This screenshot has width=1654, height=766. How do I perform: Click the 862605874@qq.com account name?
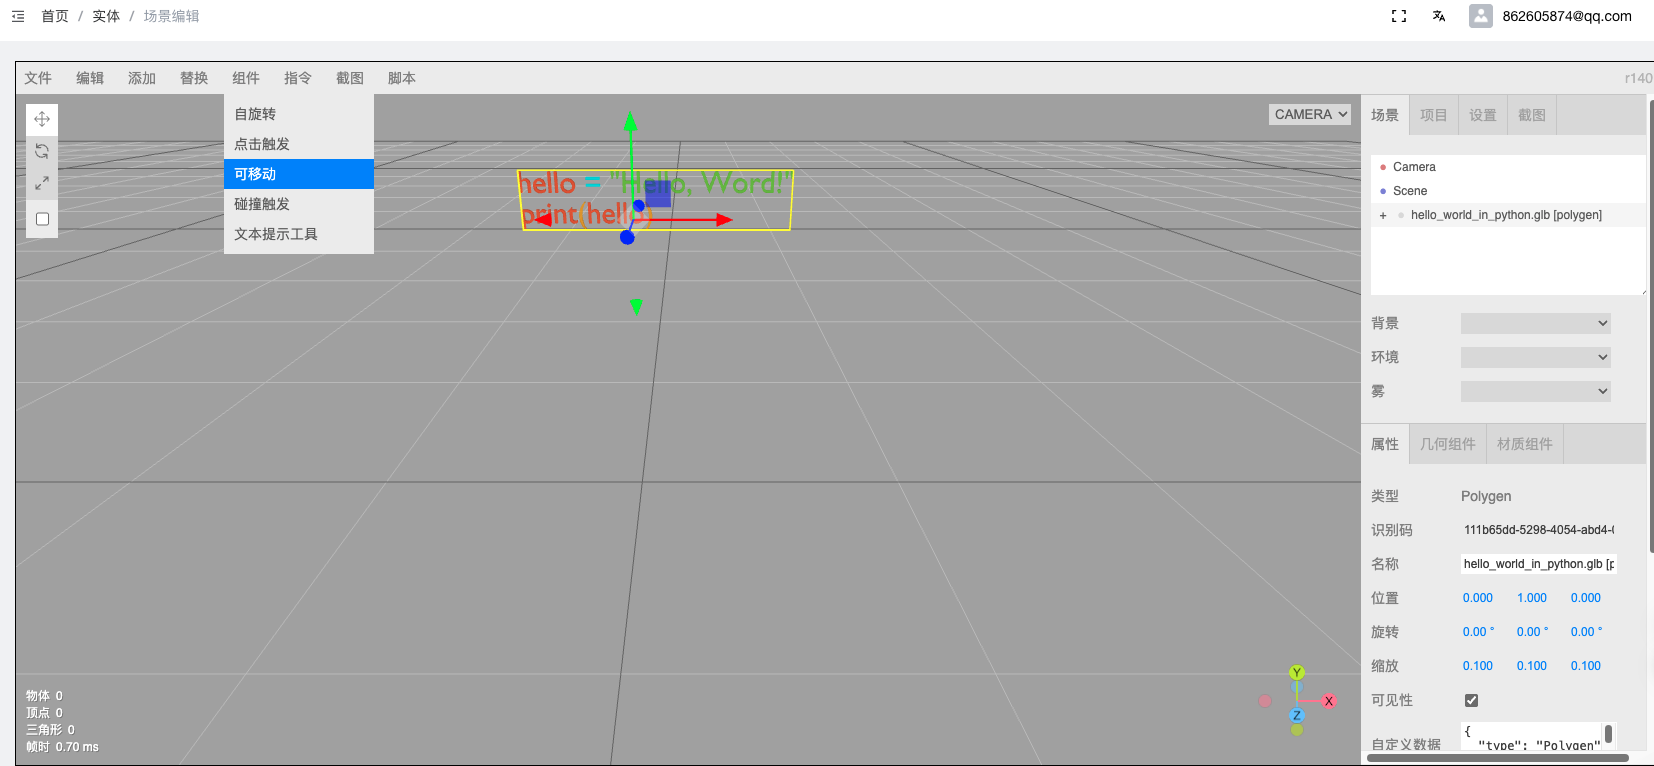click(1567, 16)
